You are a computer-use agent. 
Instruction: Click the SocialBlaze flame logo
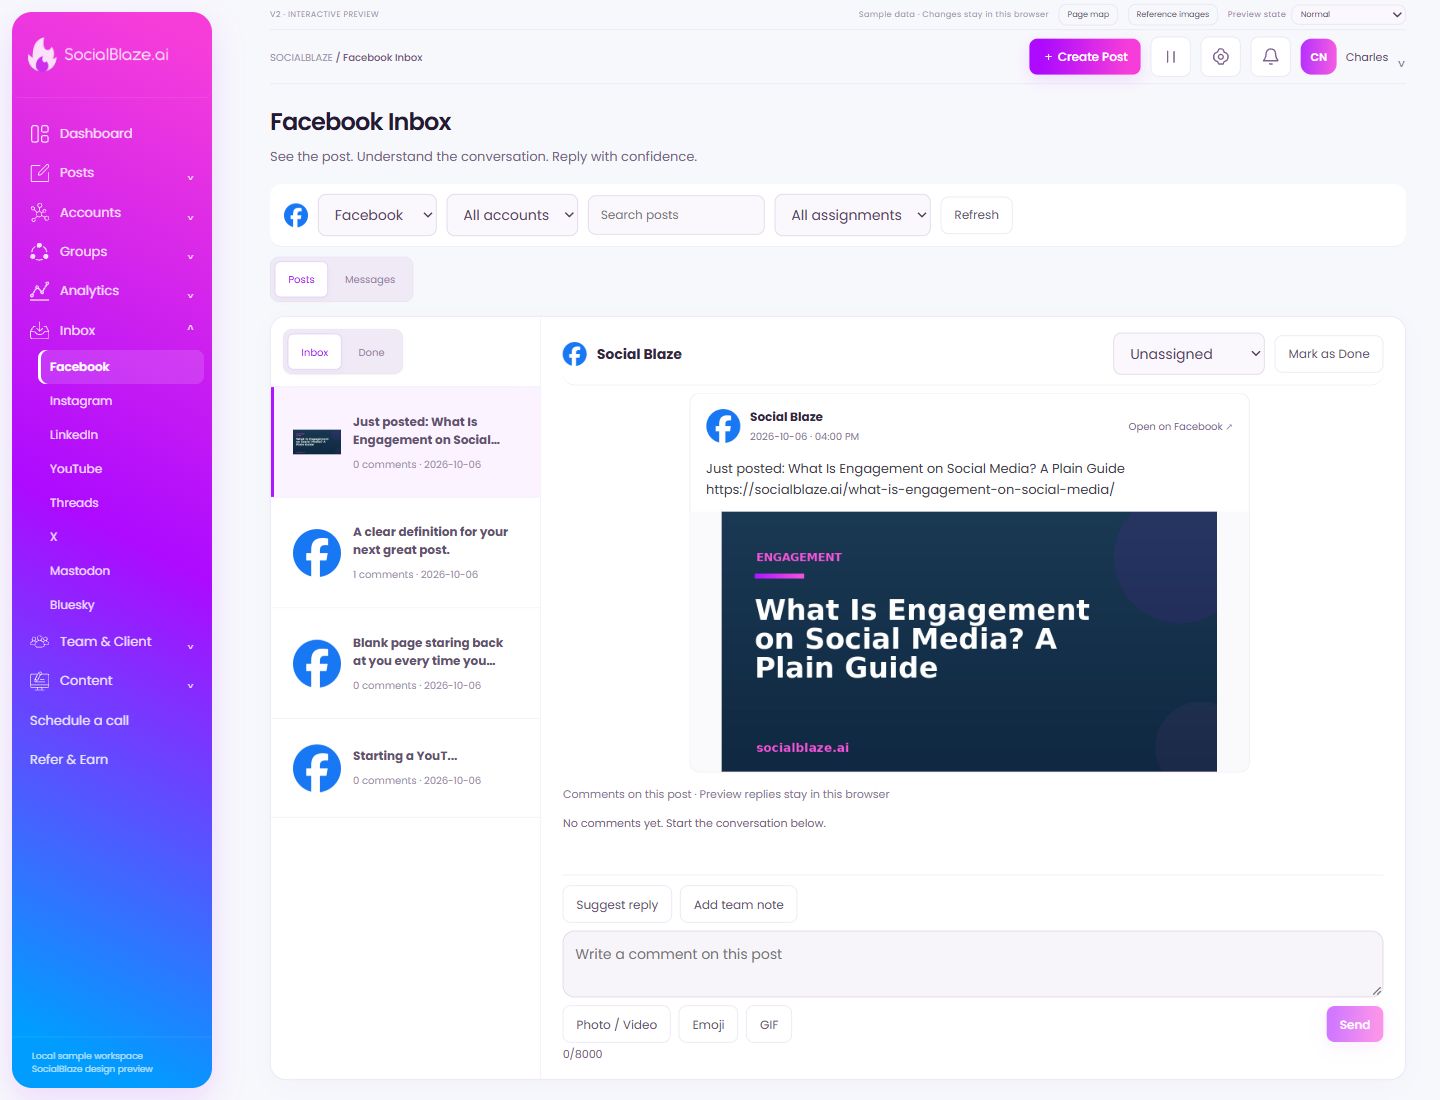[x=42, y=54]
